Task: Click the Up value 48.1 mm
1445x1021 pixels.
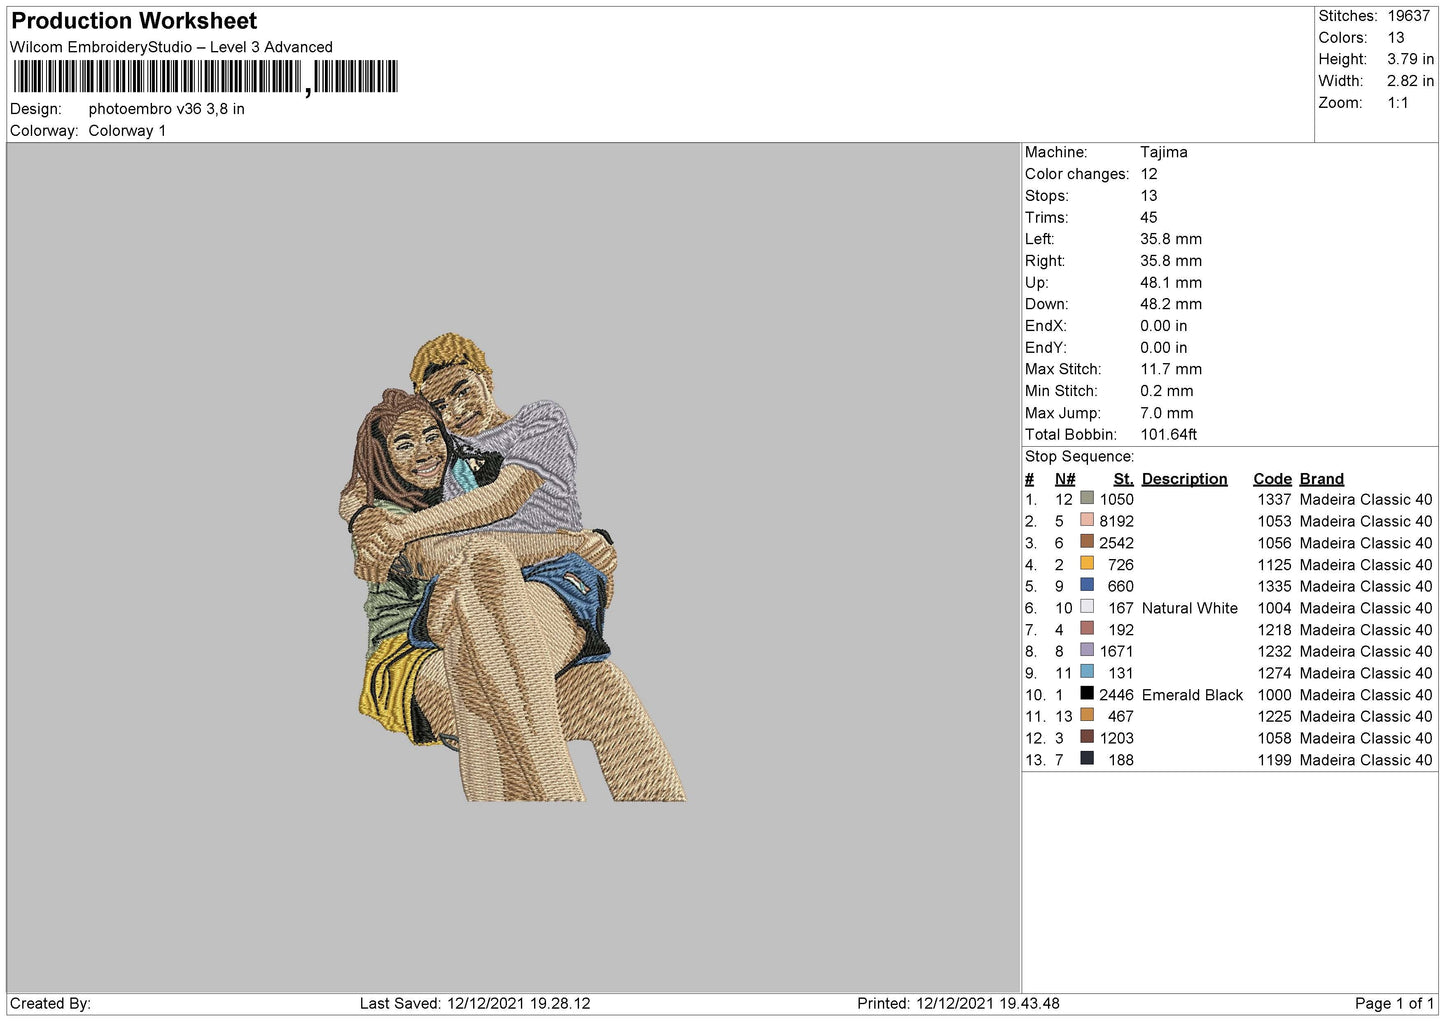Action: coord(1171,283)
